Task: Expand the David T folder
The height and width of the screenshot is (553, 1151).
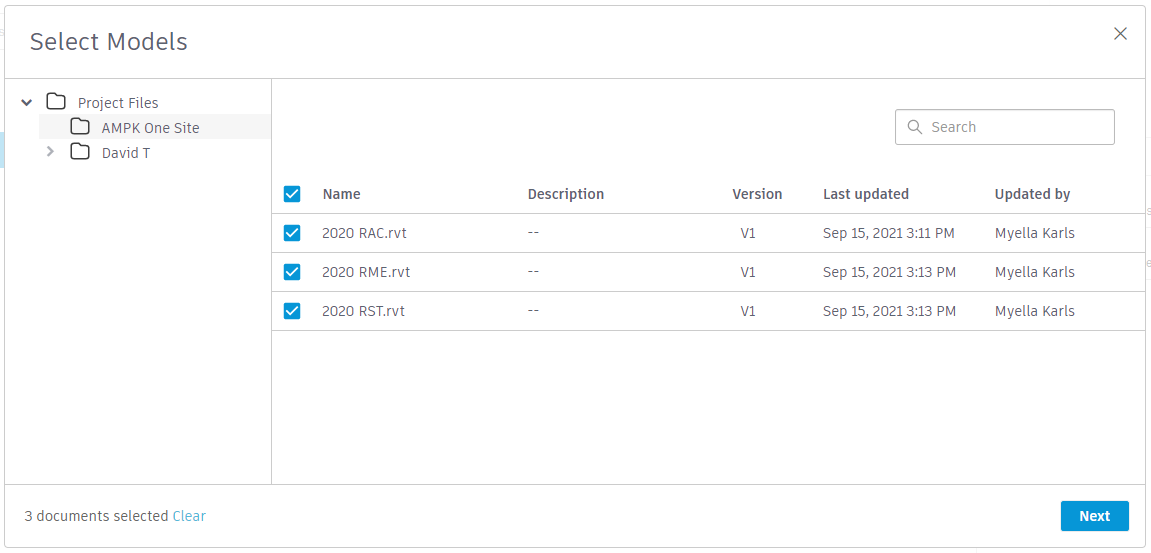Action: tap(50, 152)
